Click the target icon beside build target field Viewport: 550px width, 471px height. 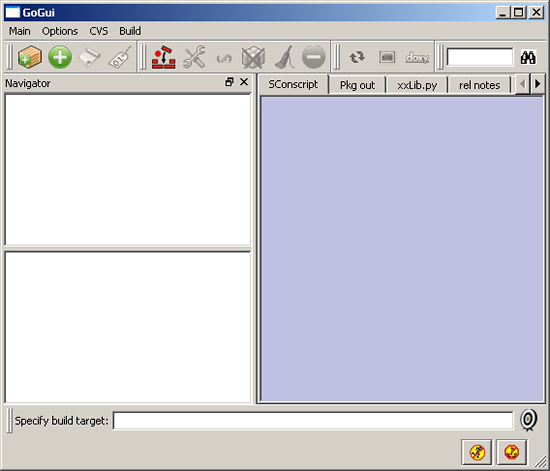[x=528, y=420]
